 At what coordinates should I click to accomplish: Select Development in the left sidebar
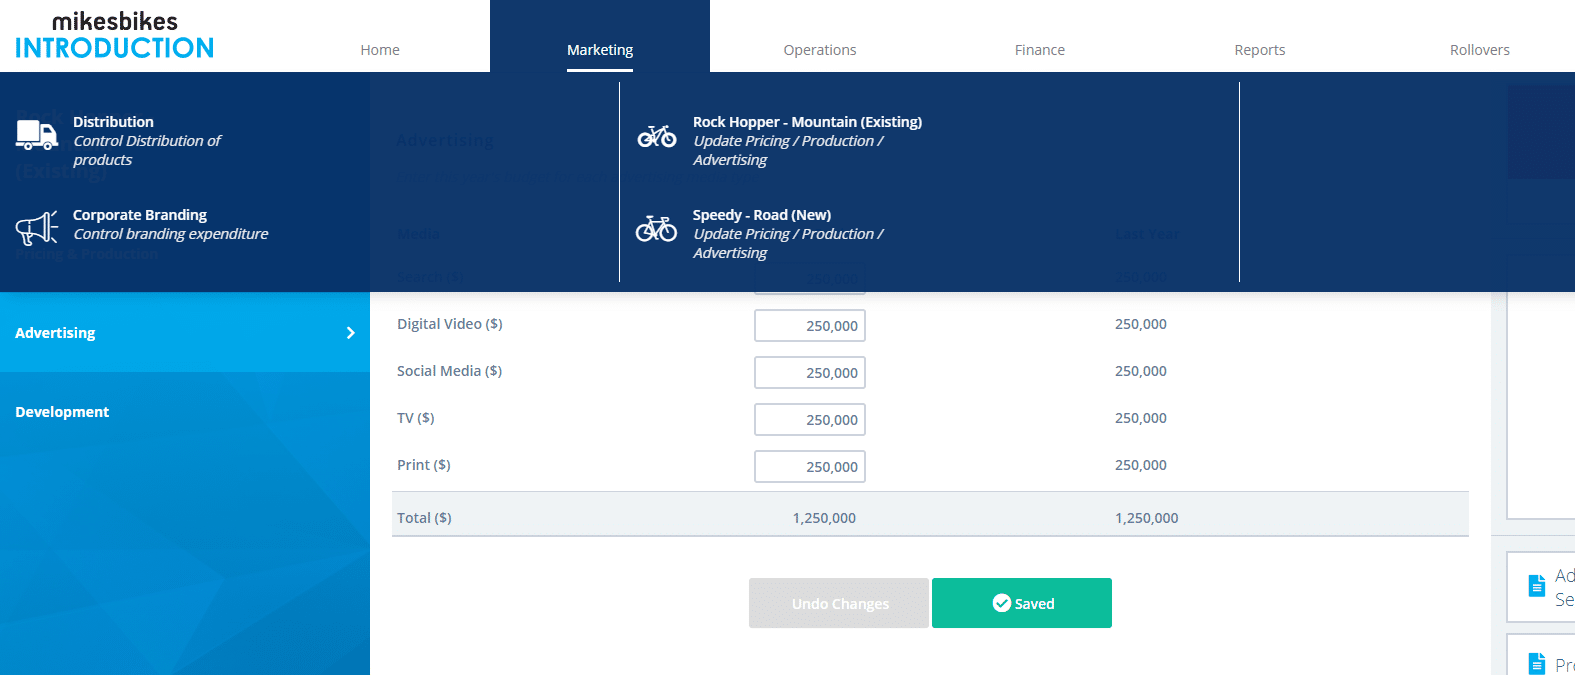click(x=62, y=412)
